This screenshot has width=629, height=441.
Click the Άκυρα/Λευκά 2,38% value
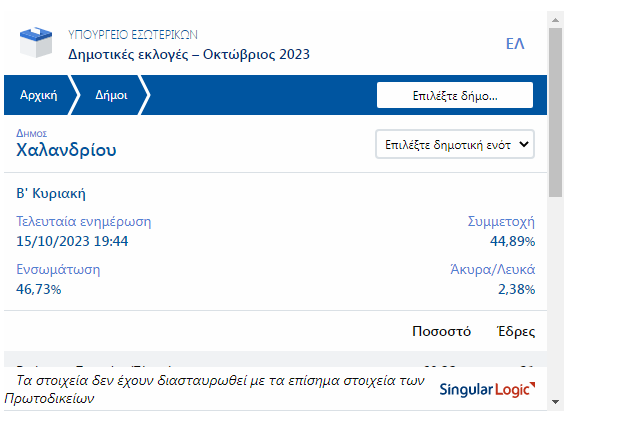coord(516,289)
